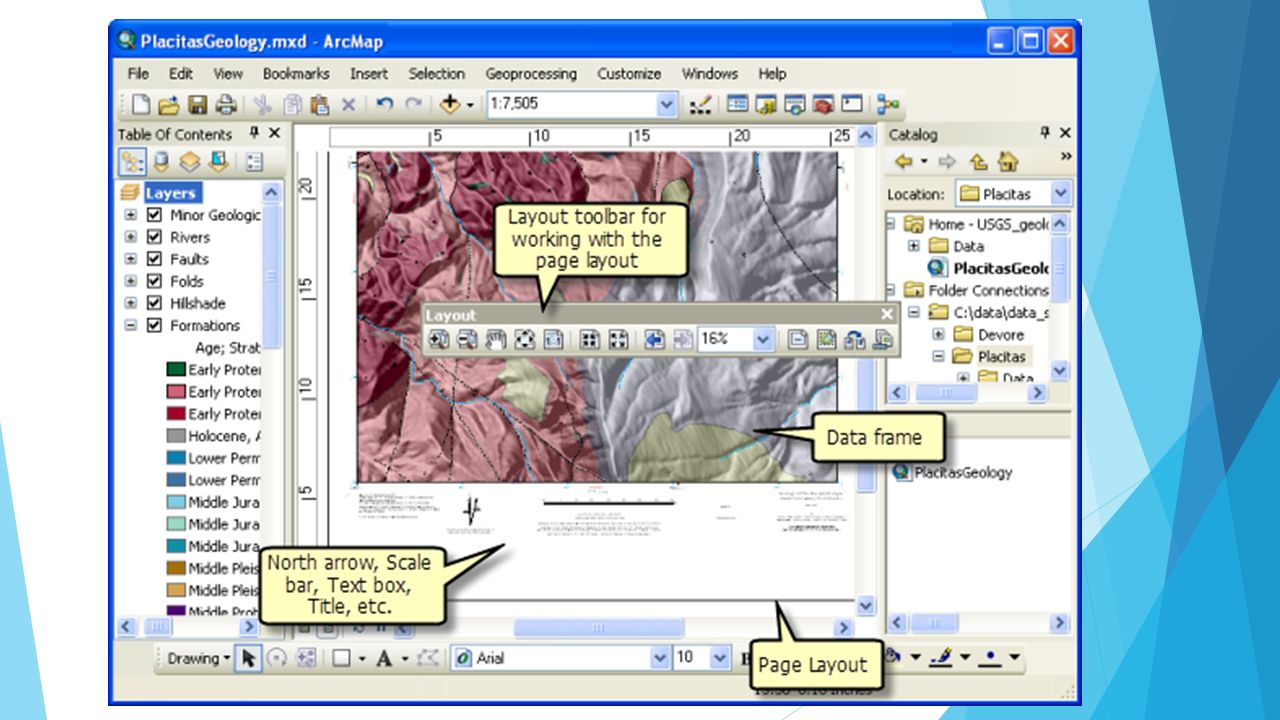Uncheck the Rivers layer checkbox
Screen dimensions: 1280x720
[x=154, y=237]
